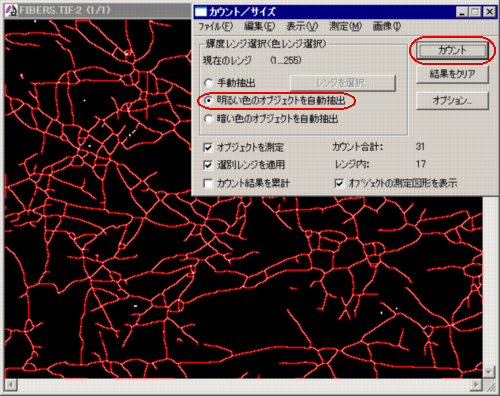
Task: Click the カウント合計 value 31
Action: (x=420, y=147)
